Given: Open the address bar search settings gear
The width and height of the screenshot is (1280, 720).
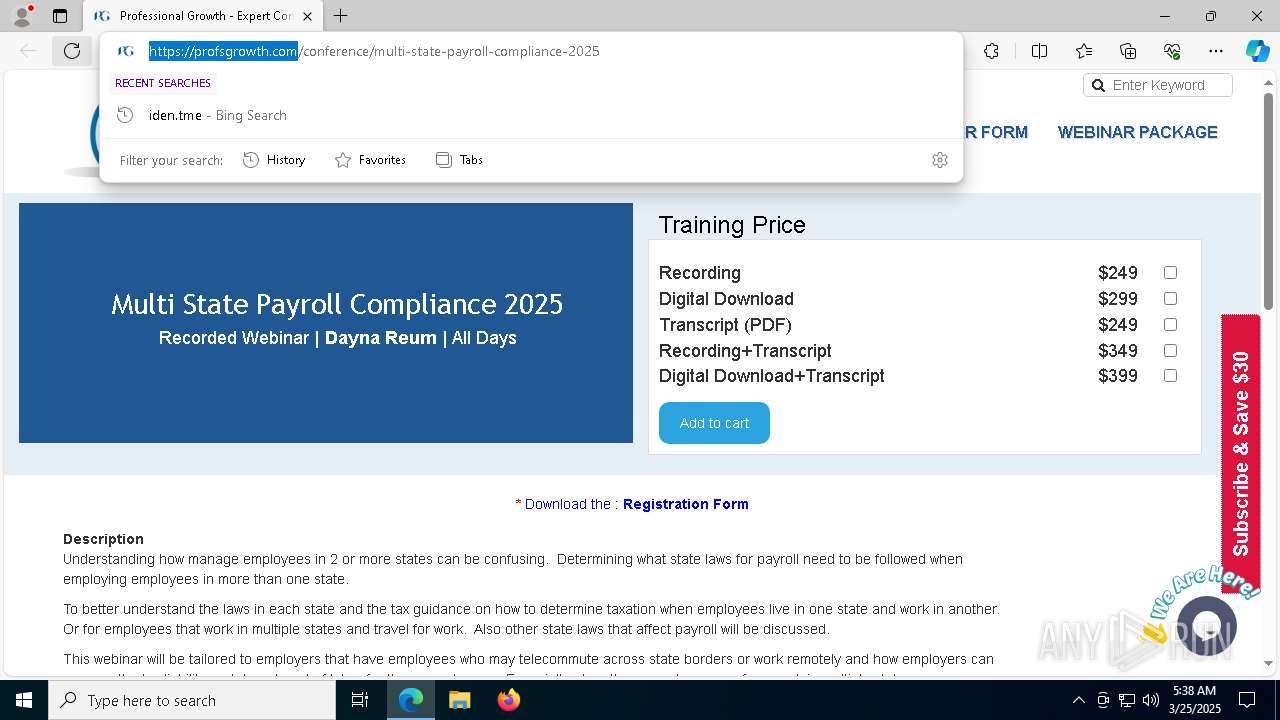Looking at the screenshot, I should pos(940,160).
